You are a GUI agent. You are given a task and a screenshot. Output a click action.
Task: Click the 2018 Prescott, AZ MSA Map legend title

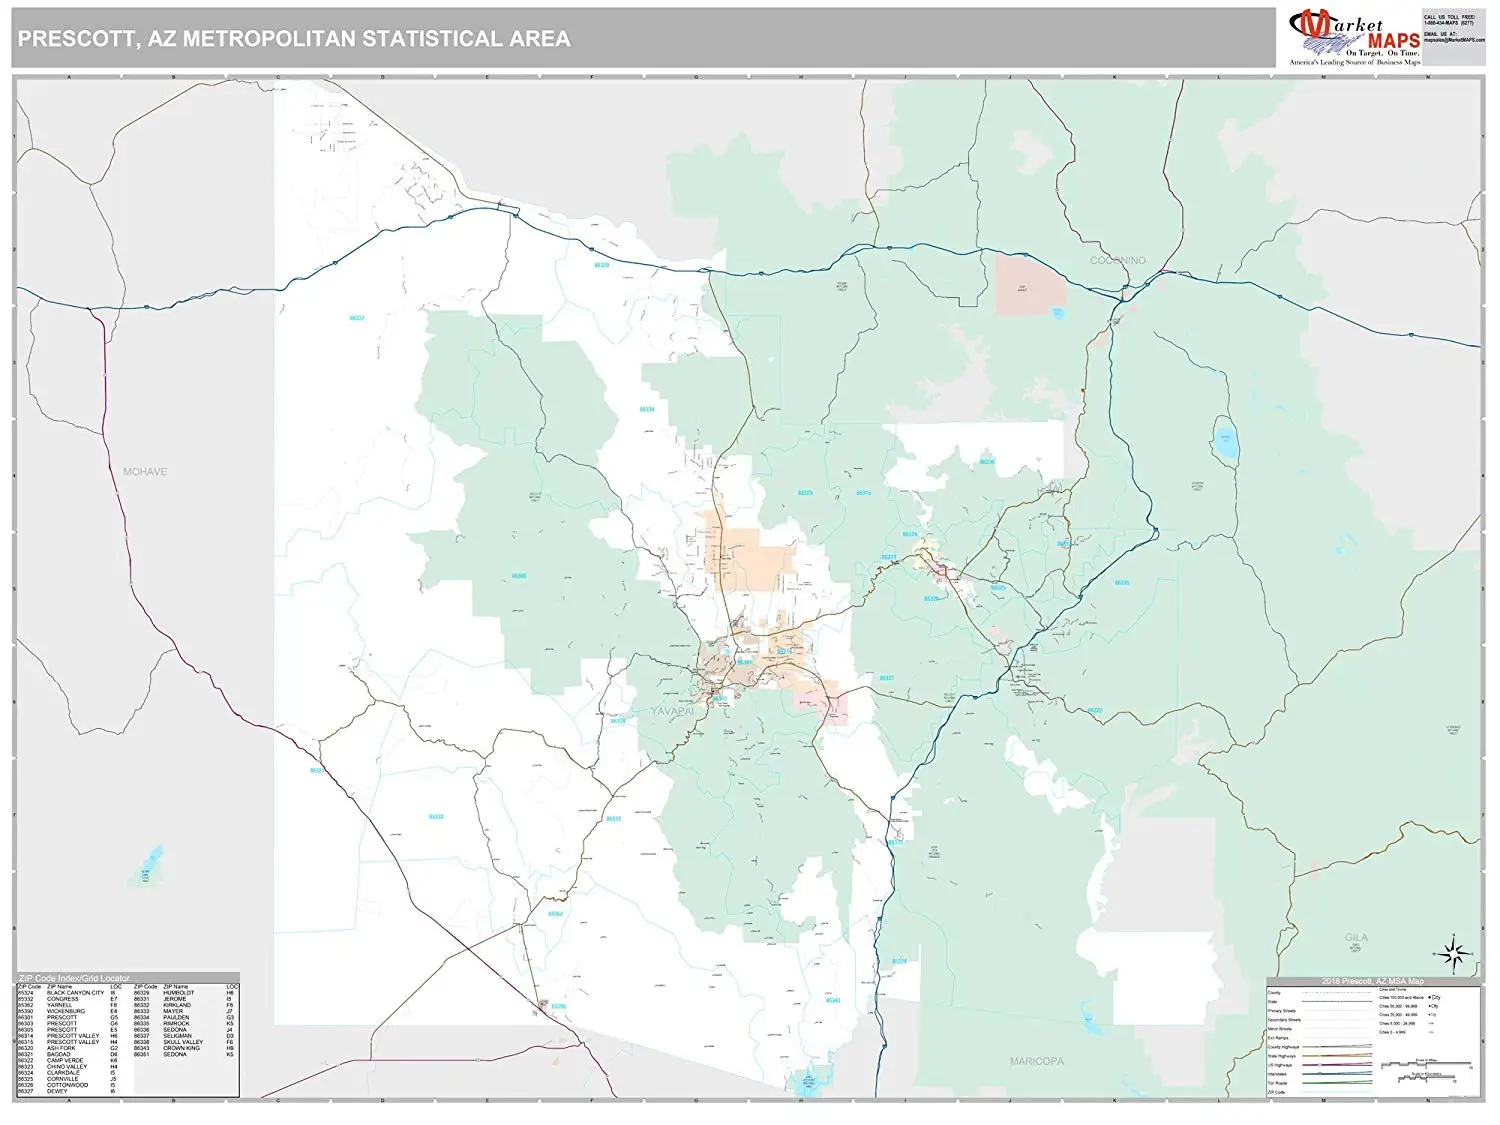coord(1373,981)
